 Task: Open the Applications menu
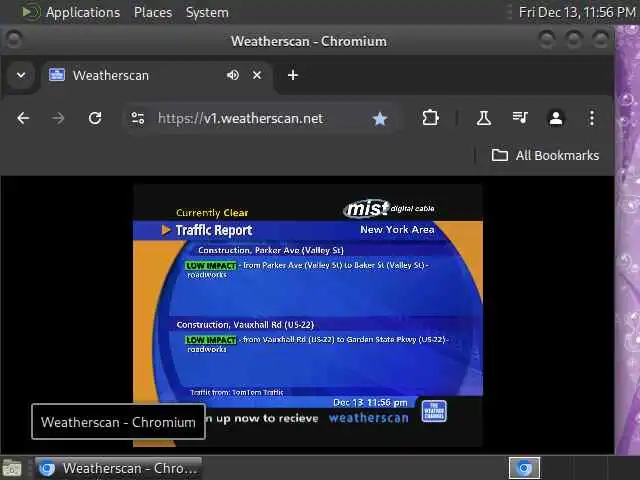tap(83, 12)
